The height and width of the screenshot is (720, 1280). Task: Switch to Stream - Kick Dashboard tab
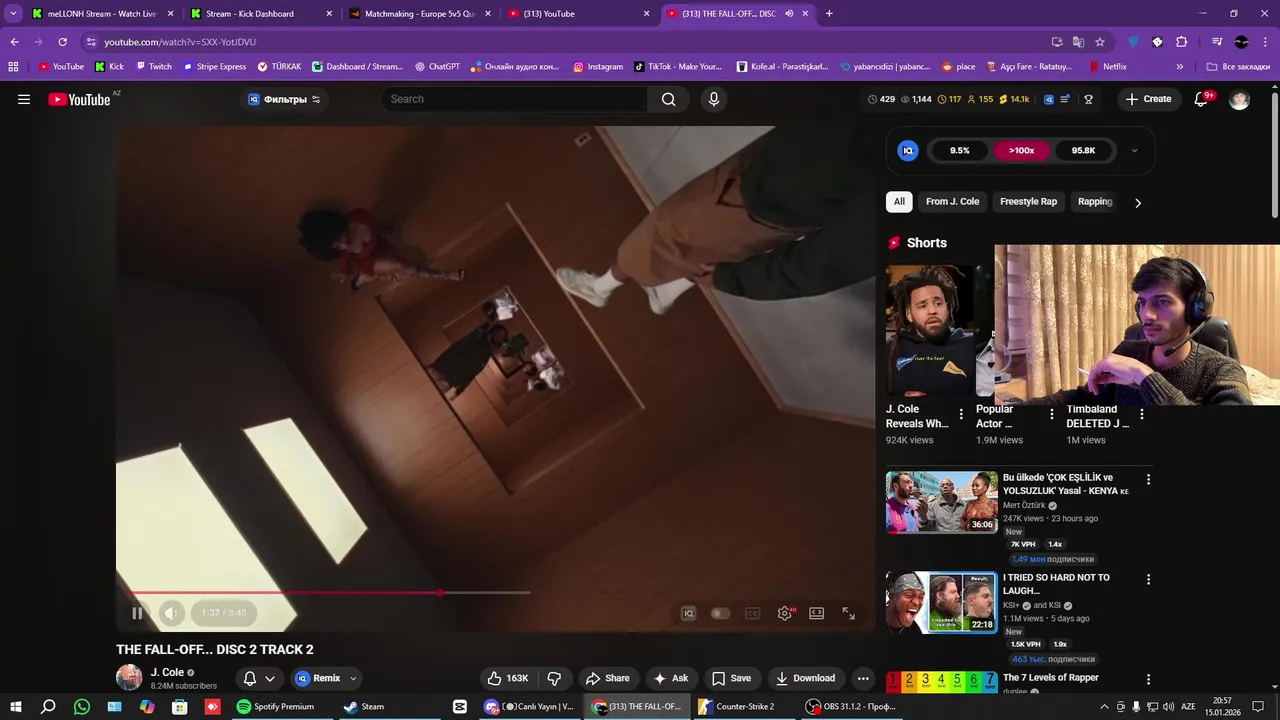(x=256, y=14)
